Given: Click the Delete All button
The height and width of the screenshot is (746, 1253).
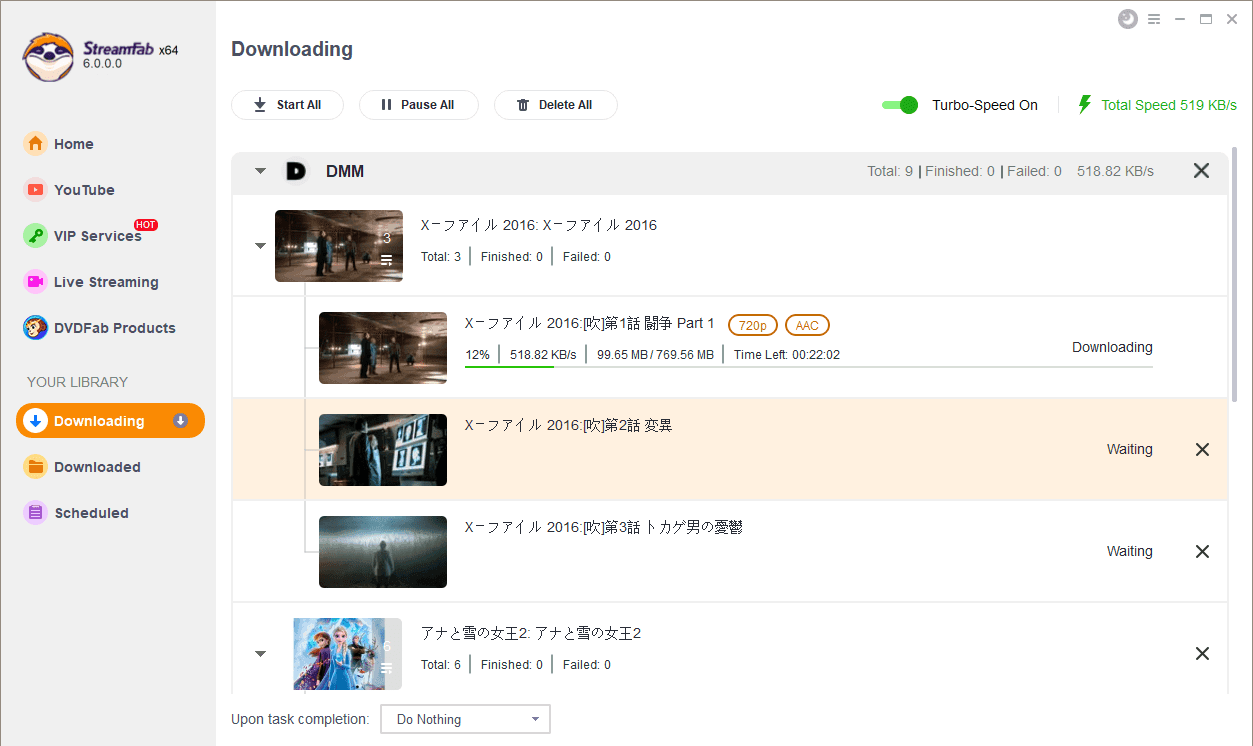Looking at the screenshot, I should point(555,105).
